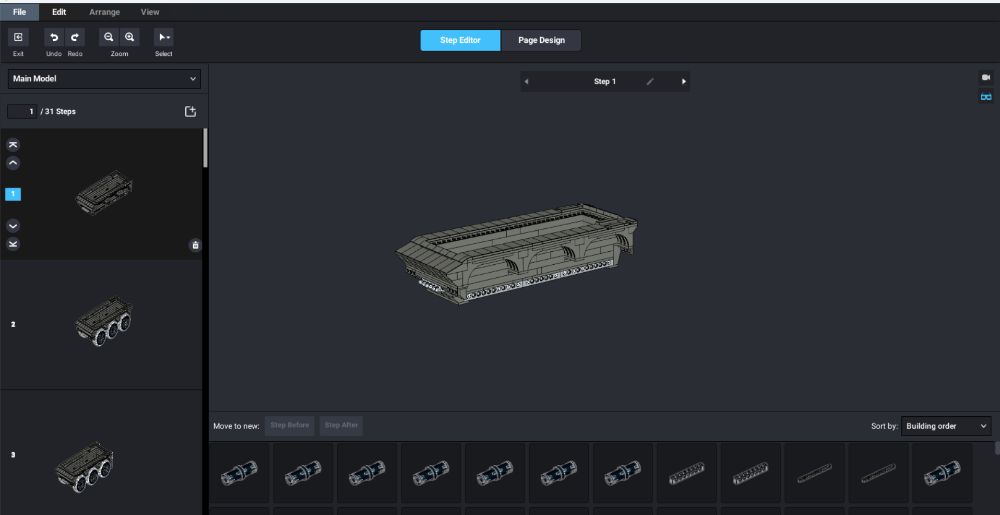
Task: Toggle the glasses preview icon
Action: pyautogui.click(x=986, y=97)
